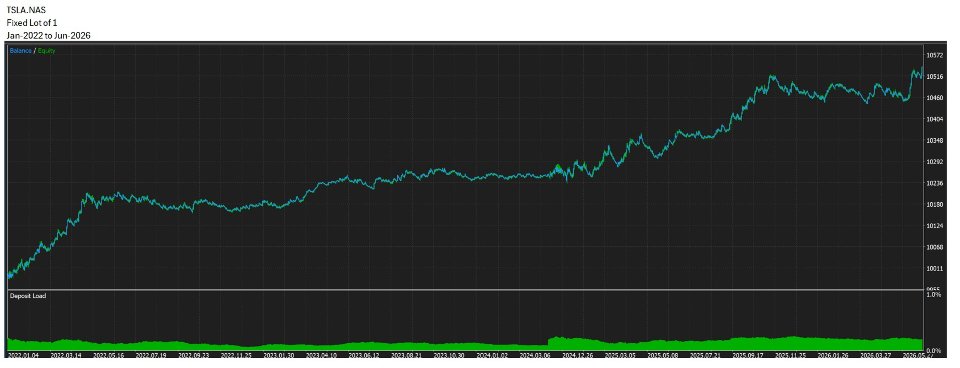The image size is (960, 368).
Task: Click the 10572 value on the price axis
Action: click(934, 55)
